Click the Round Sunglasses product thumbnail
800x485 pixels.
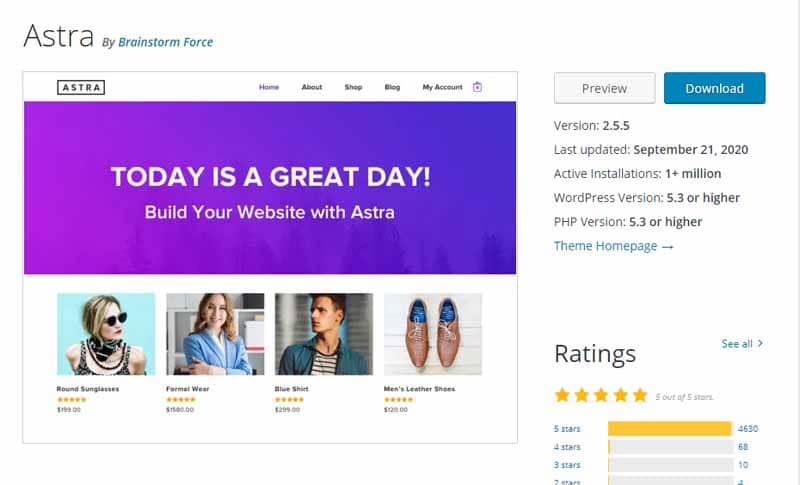coord(106,334)
